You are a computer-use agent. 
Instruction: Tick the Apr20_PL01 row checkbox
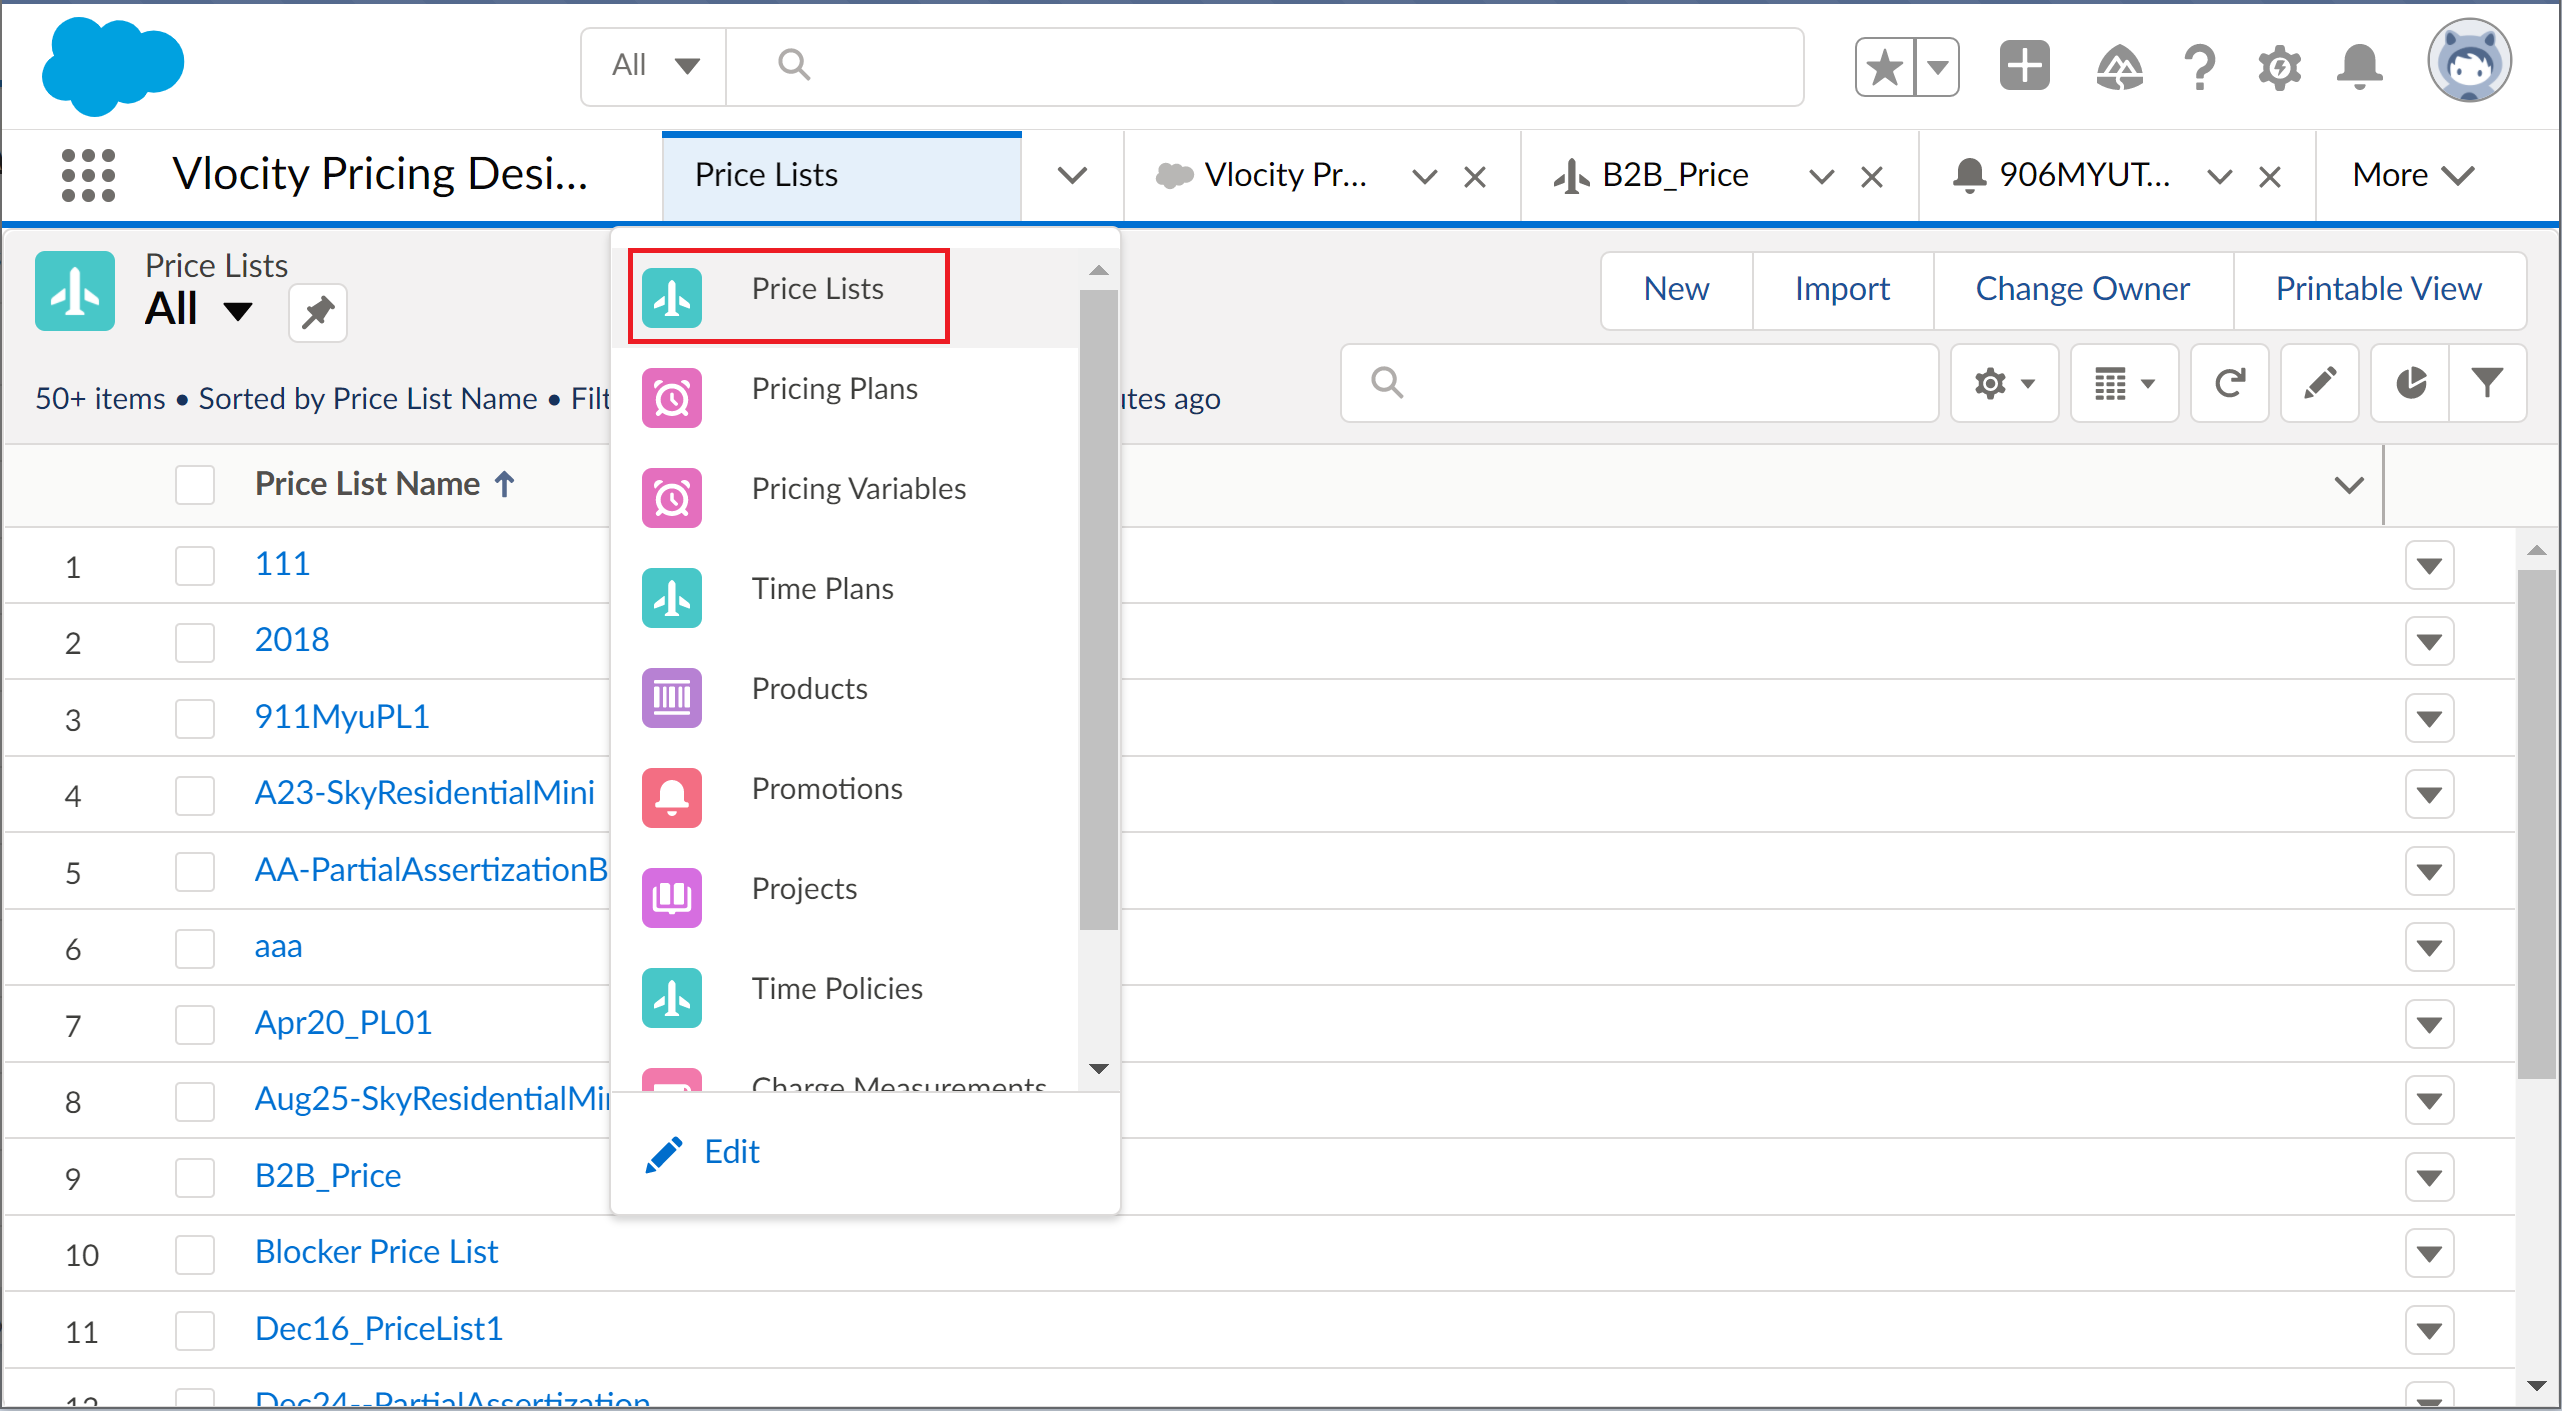(x=195, y=1025)
